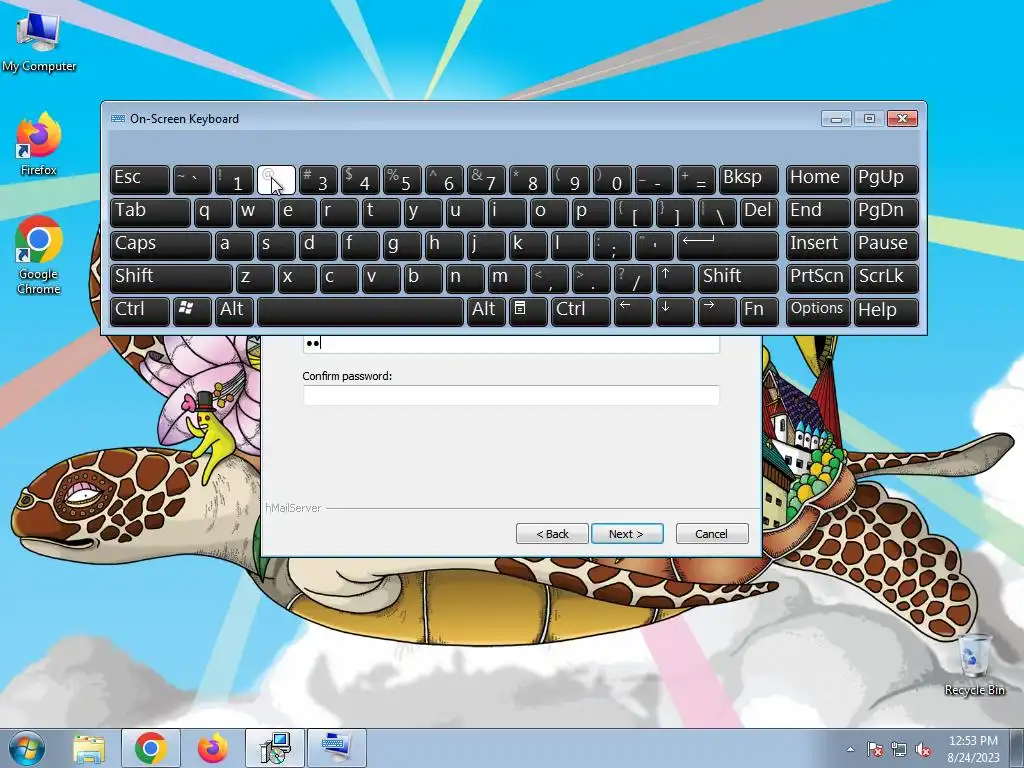Image resolution: width=1024 pixels, height=768 pixels.
Task: Tap the right arrow key
Action: [716, 311]
